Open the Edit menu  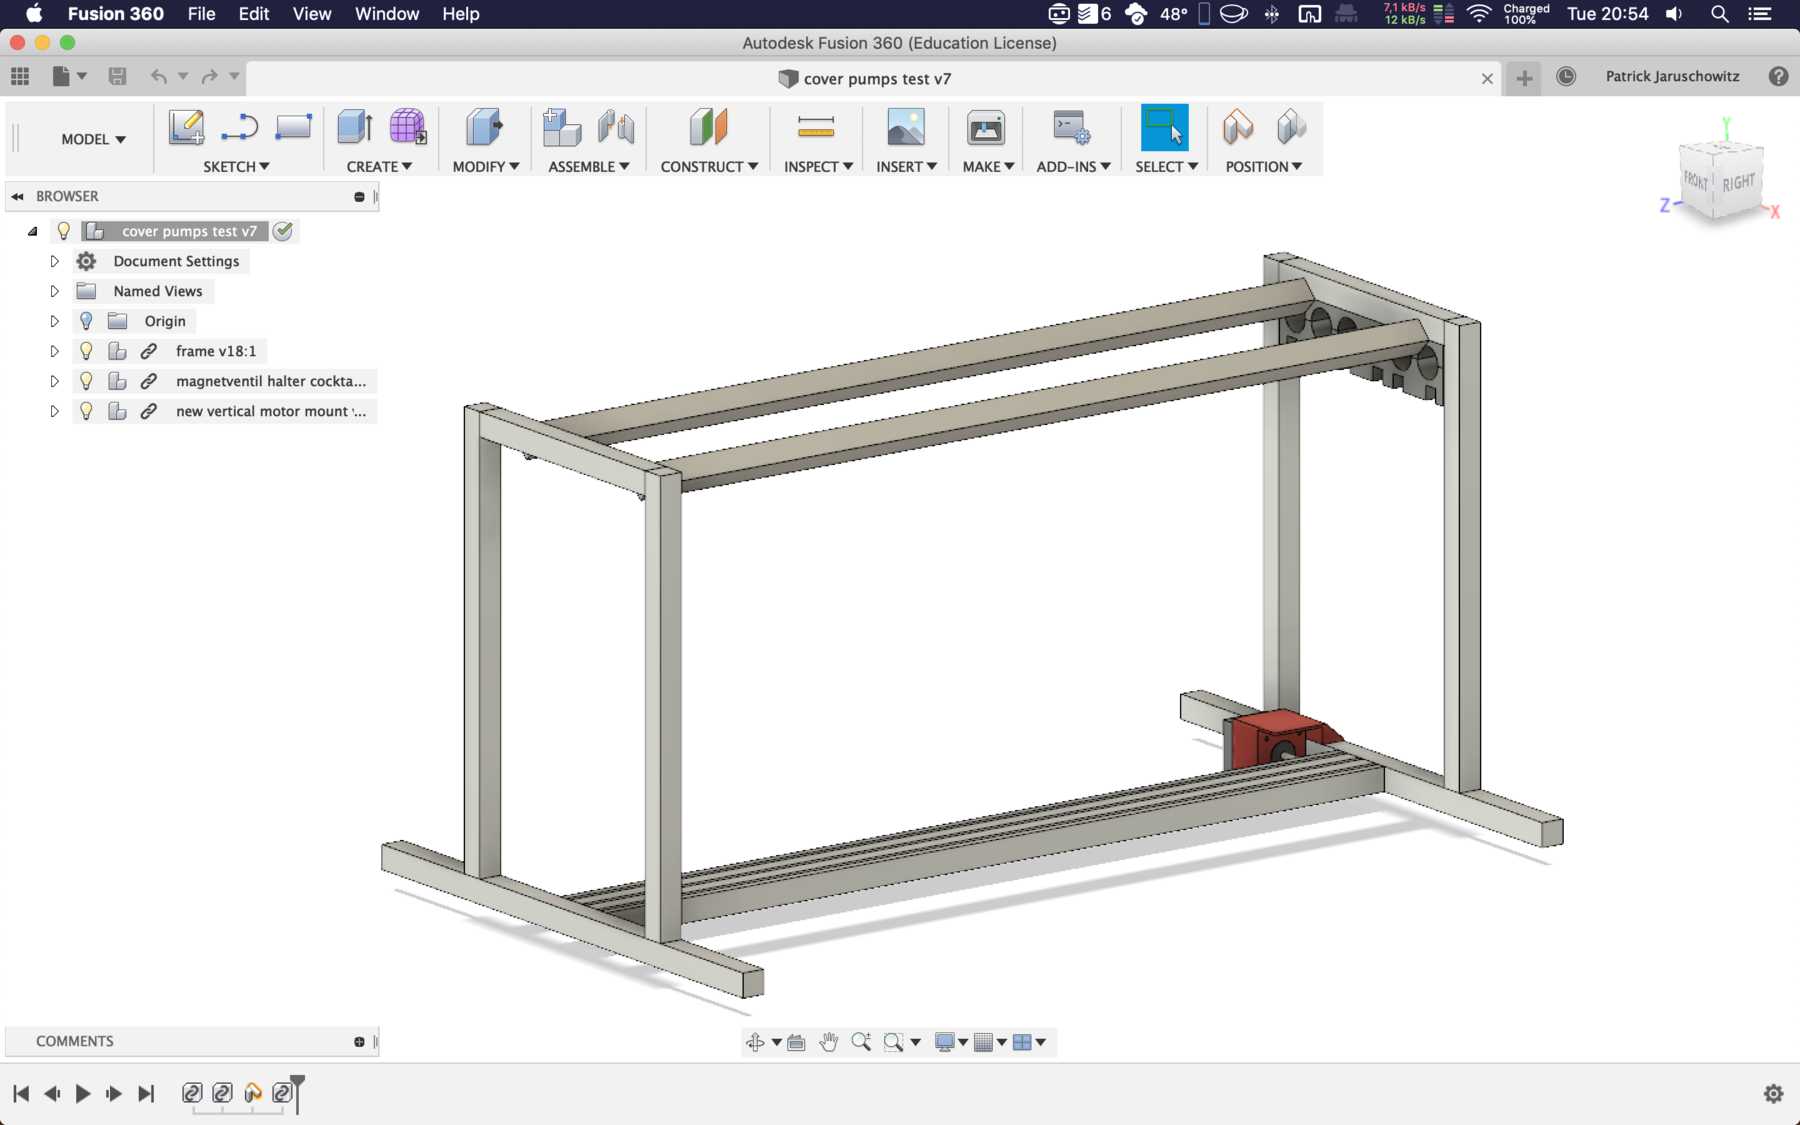254,14
